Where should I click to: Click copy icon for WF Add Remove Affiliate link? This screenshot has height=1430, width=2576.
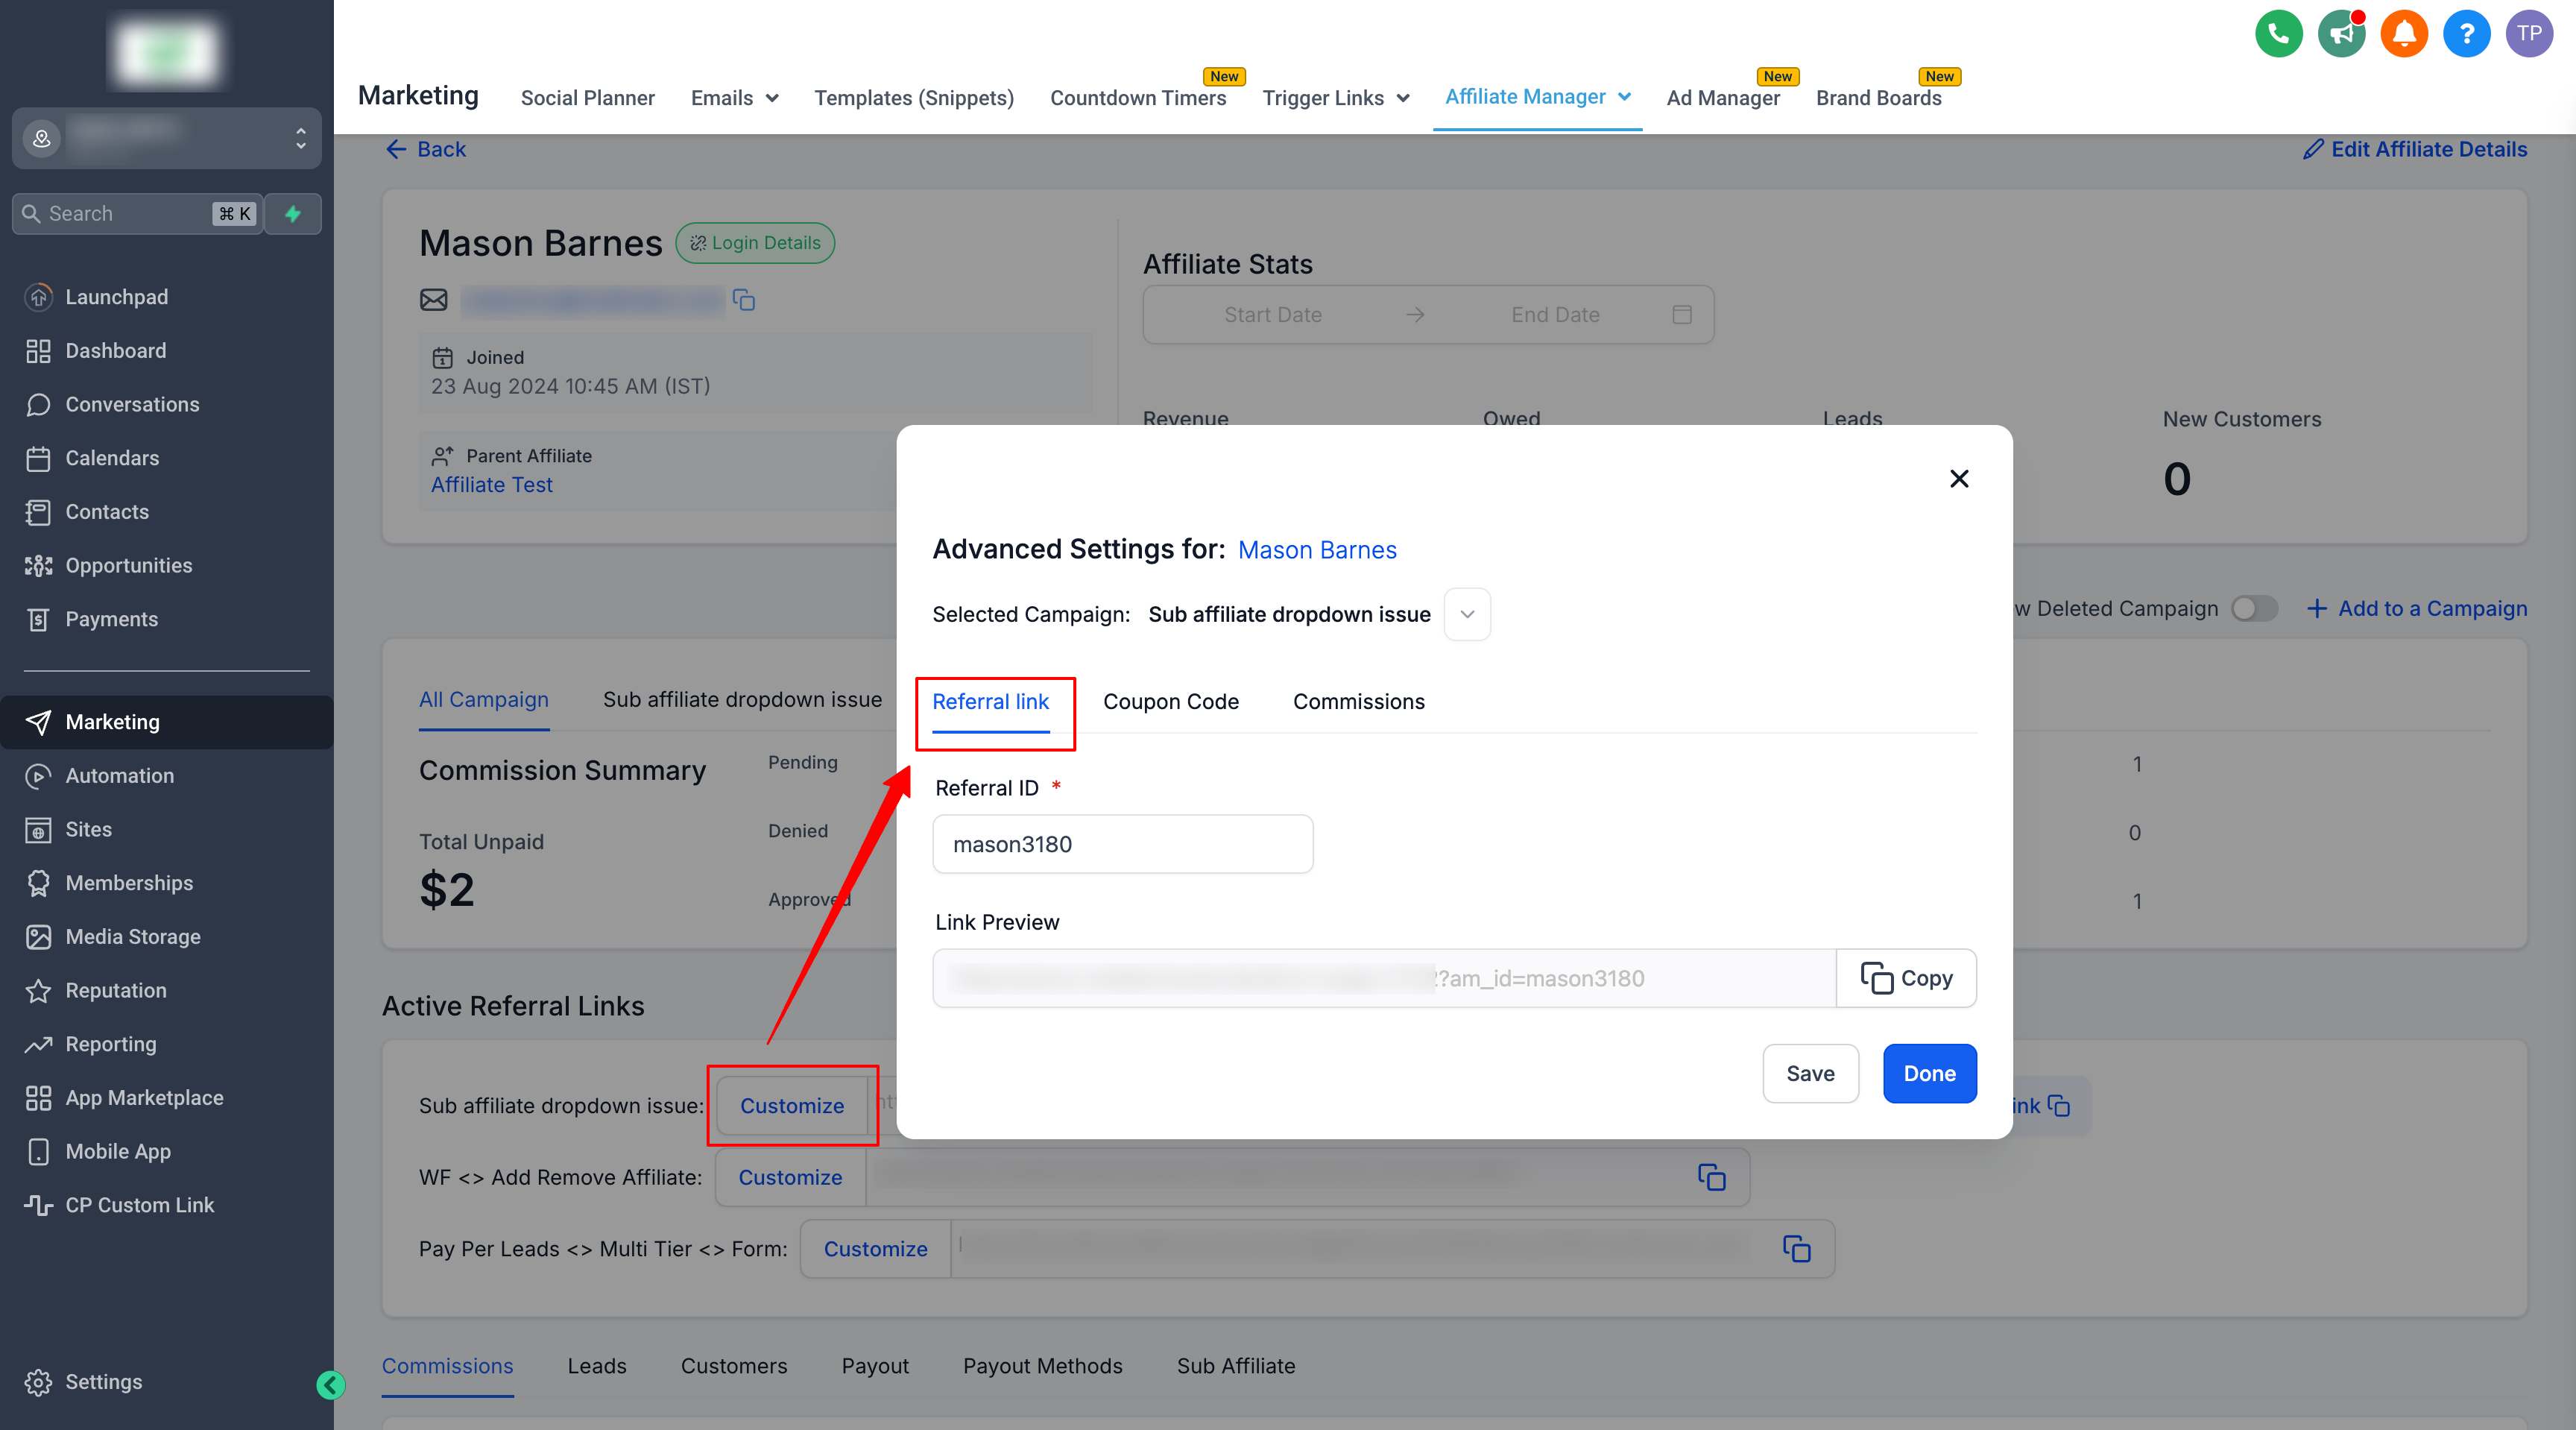coord(1711,1177)
